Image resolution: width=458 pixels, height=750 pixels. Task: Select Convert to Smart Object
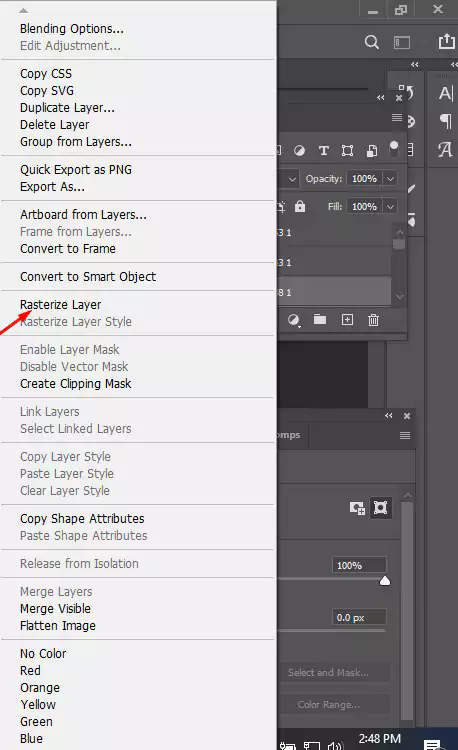88,276
